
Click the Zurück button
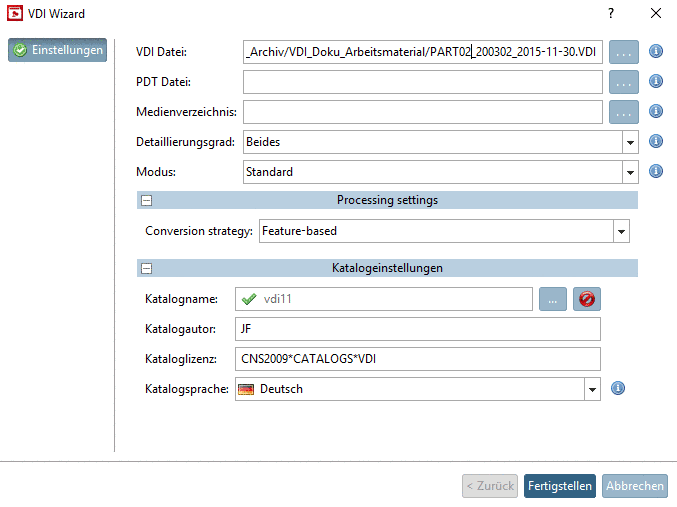tap(490, 486)
